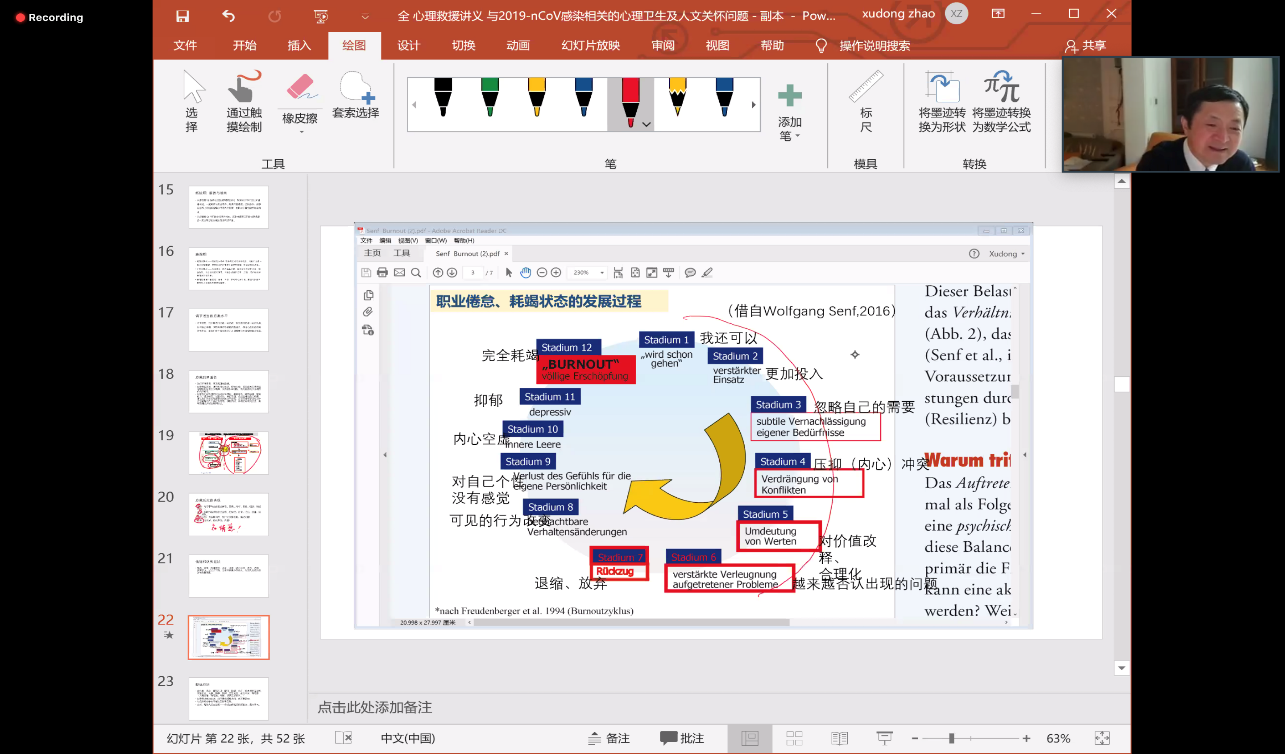
Task: Open the red pen's options dropdown arrow
Action: click(646, 123)
